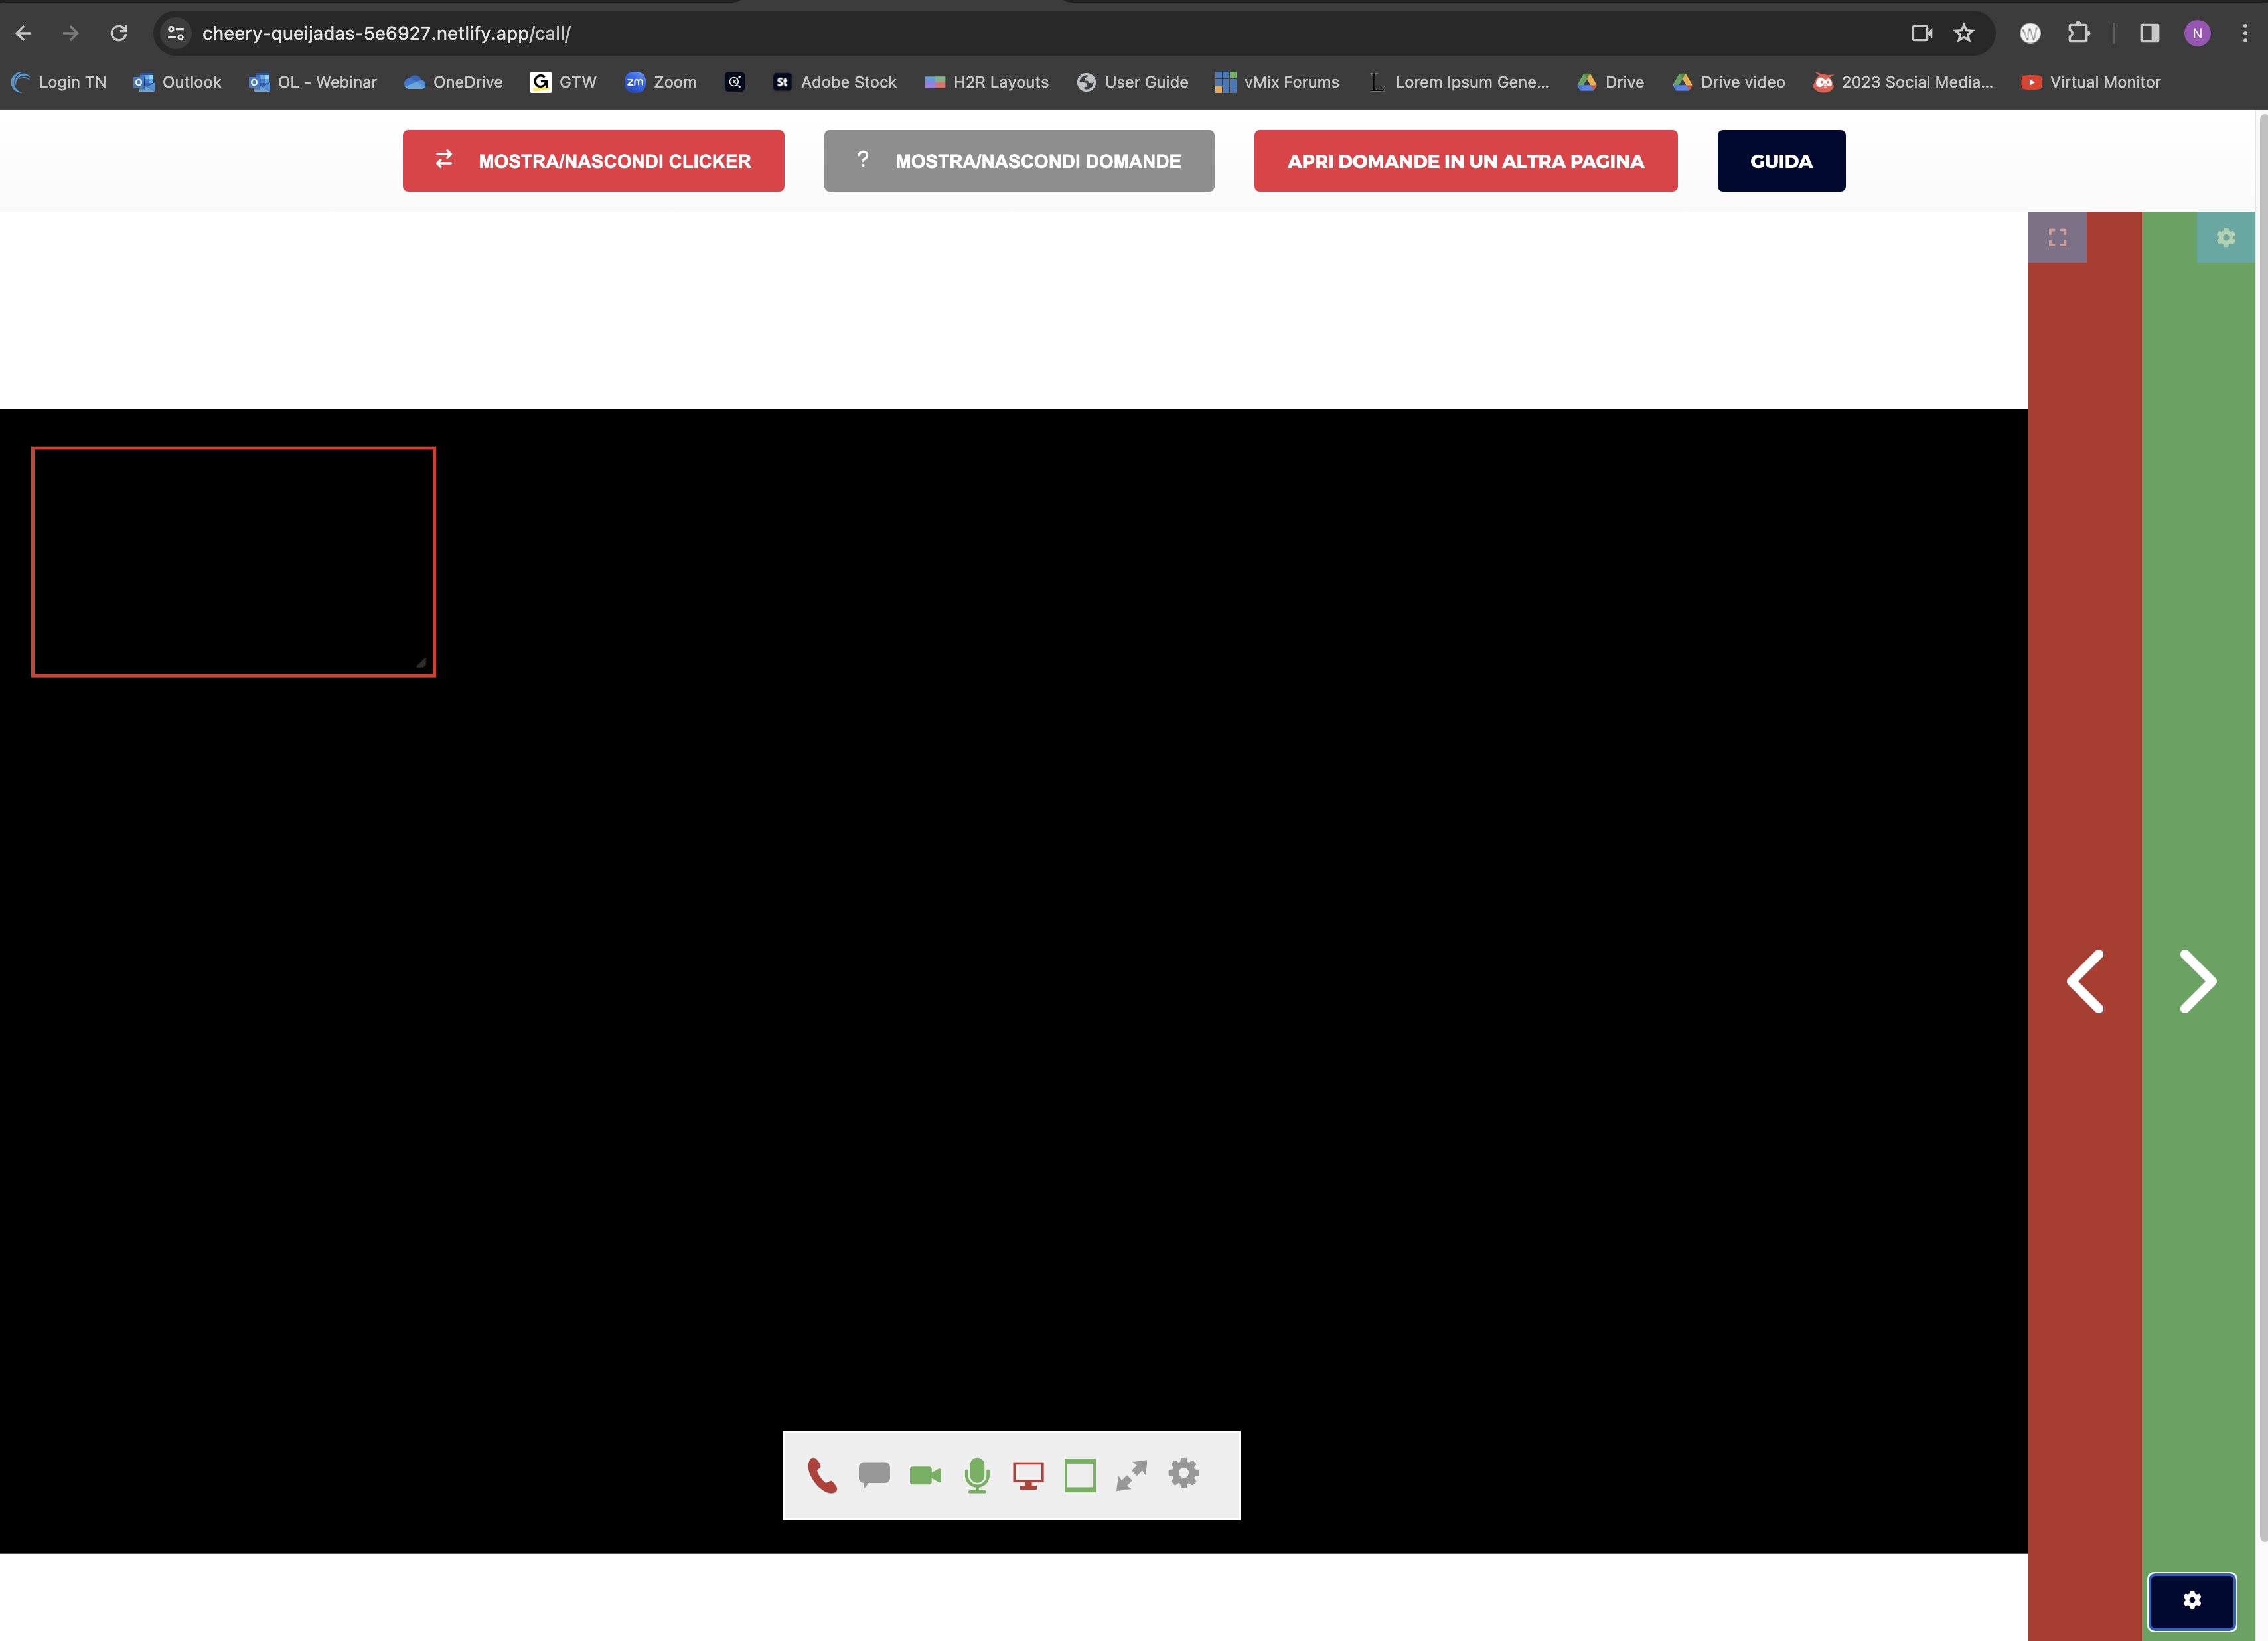Viewport: 2268px width, 1641px height.
Task: Mute the green microphone icon
Action: [x=977, y=1475]
